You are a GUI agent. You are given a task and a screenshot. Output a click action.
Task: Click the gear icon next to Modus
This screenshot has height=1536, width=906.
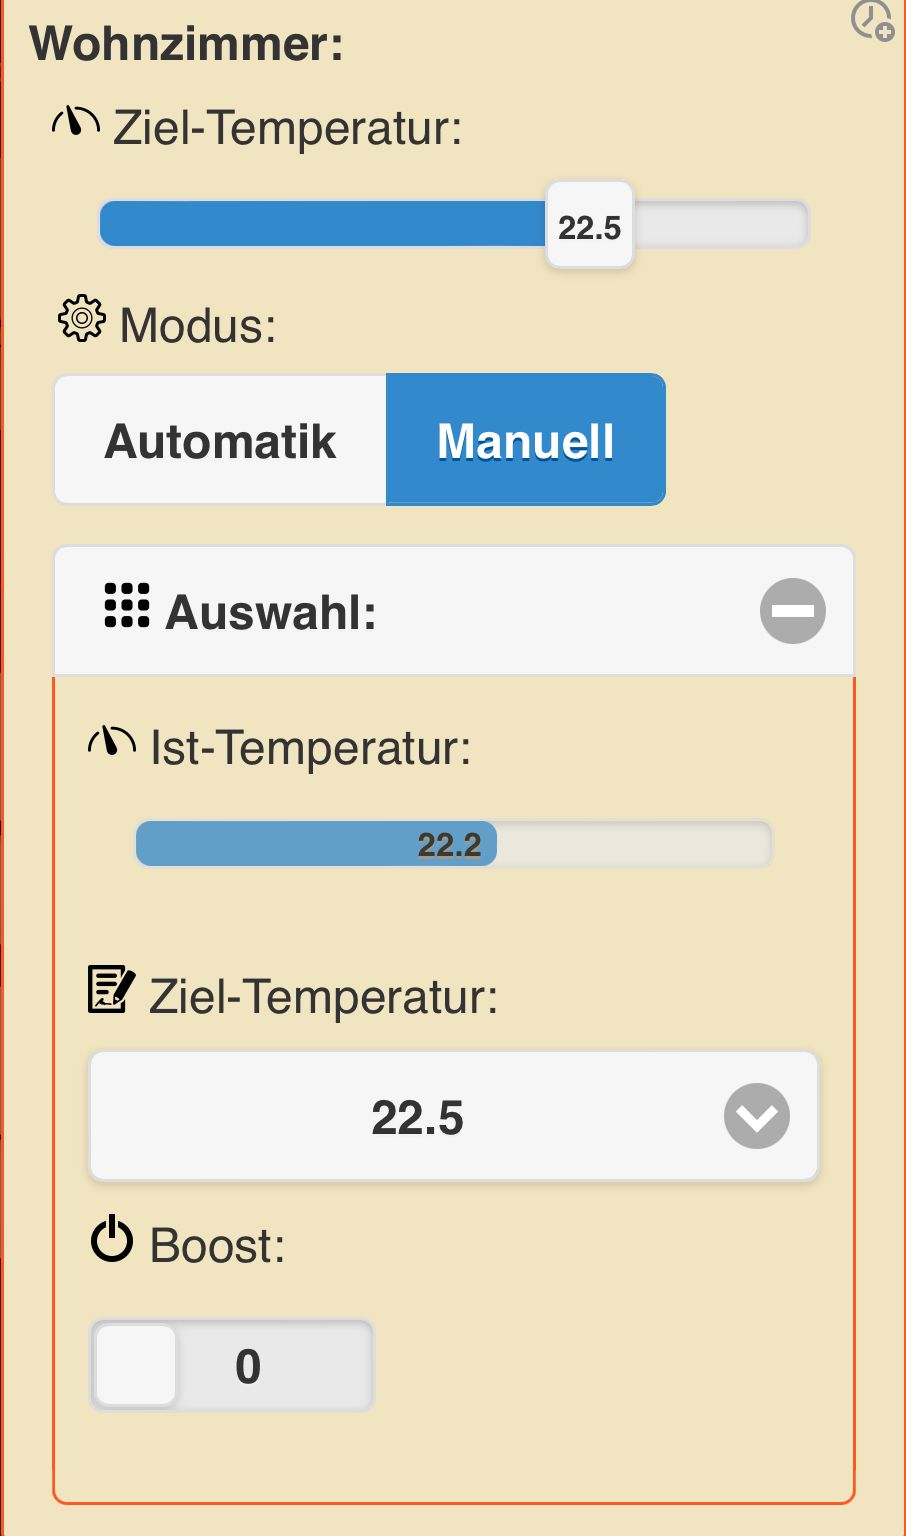pos(82,319)
